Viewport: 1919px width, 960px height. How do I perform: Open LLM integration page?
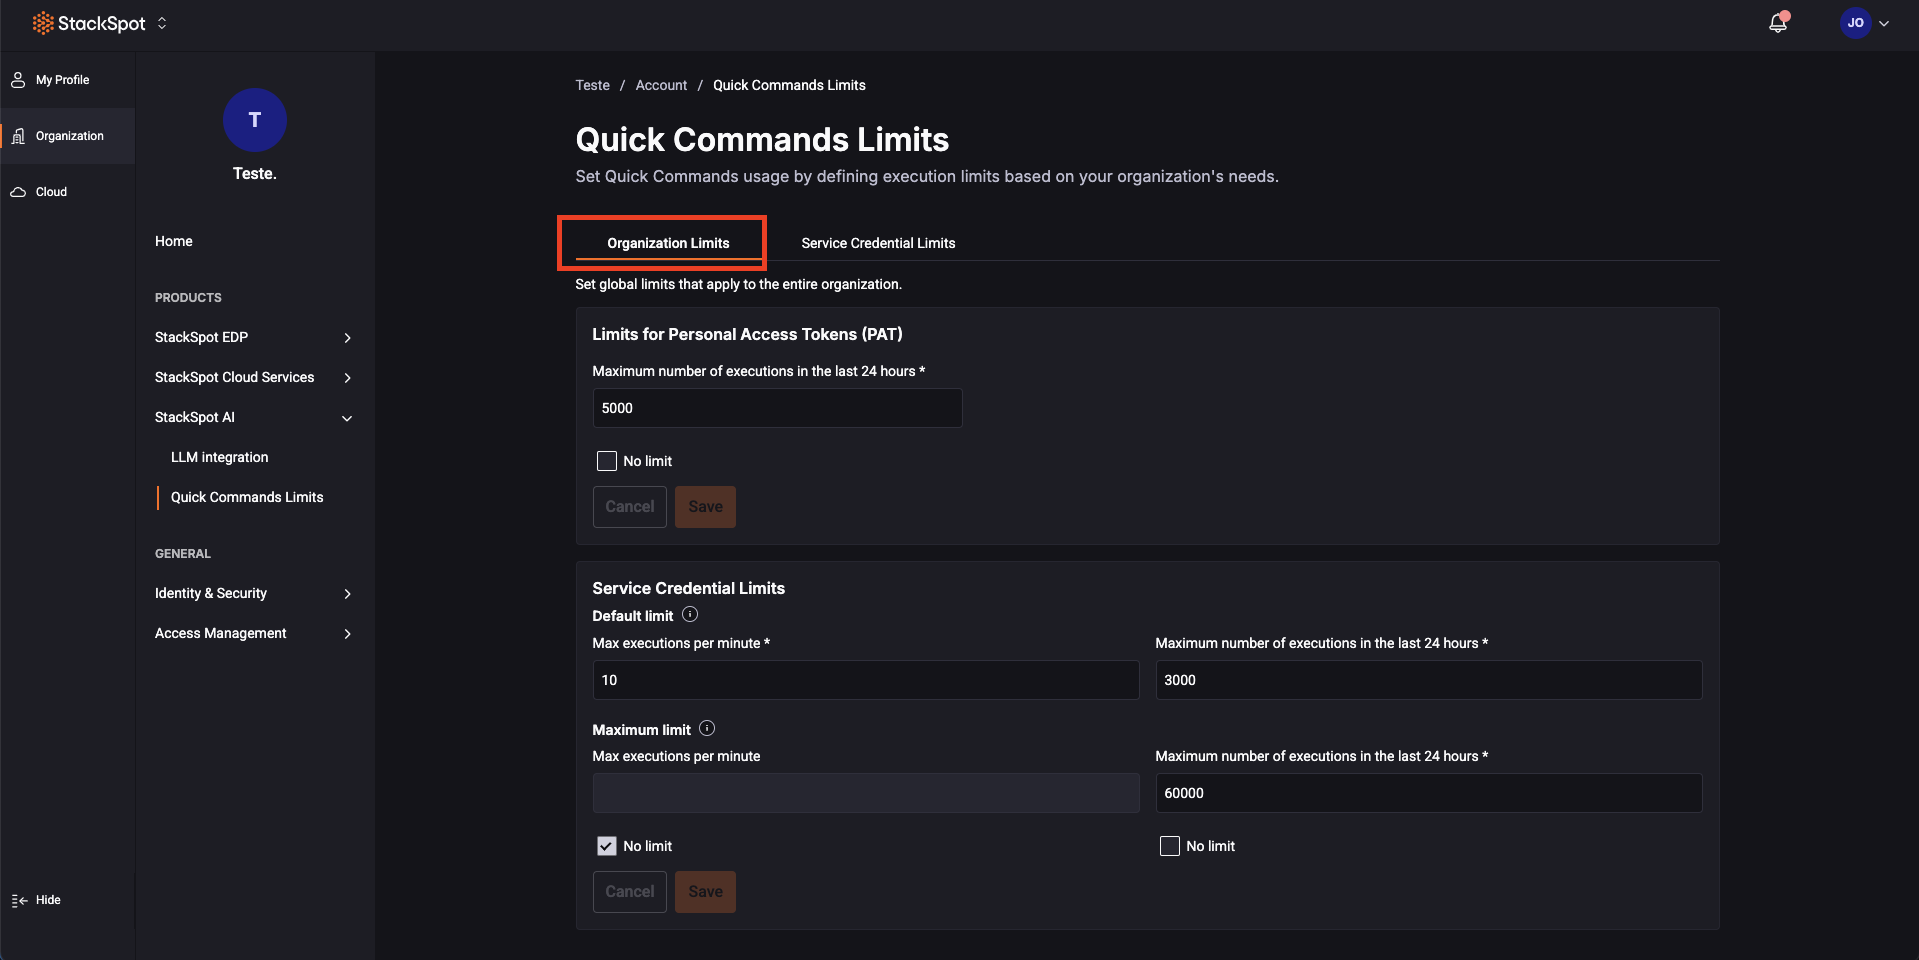tap(219, 457)
